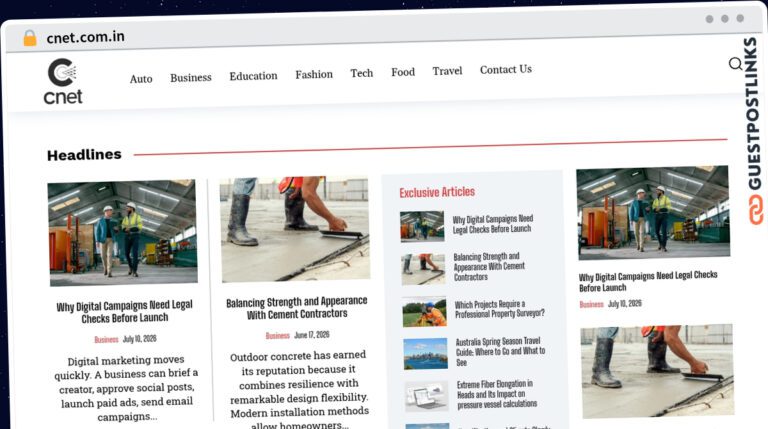The width and height of the screenshot is (768, 429).
Task: Click right sidebar concrete troweling image
Action: click(657, 371)
